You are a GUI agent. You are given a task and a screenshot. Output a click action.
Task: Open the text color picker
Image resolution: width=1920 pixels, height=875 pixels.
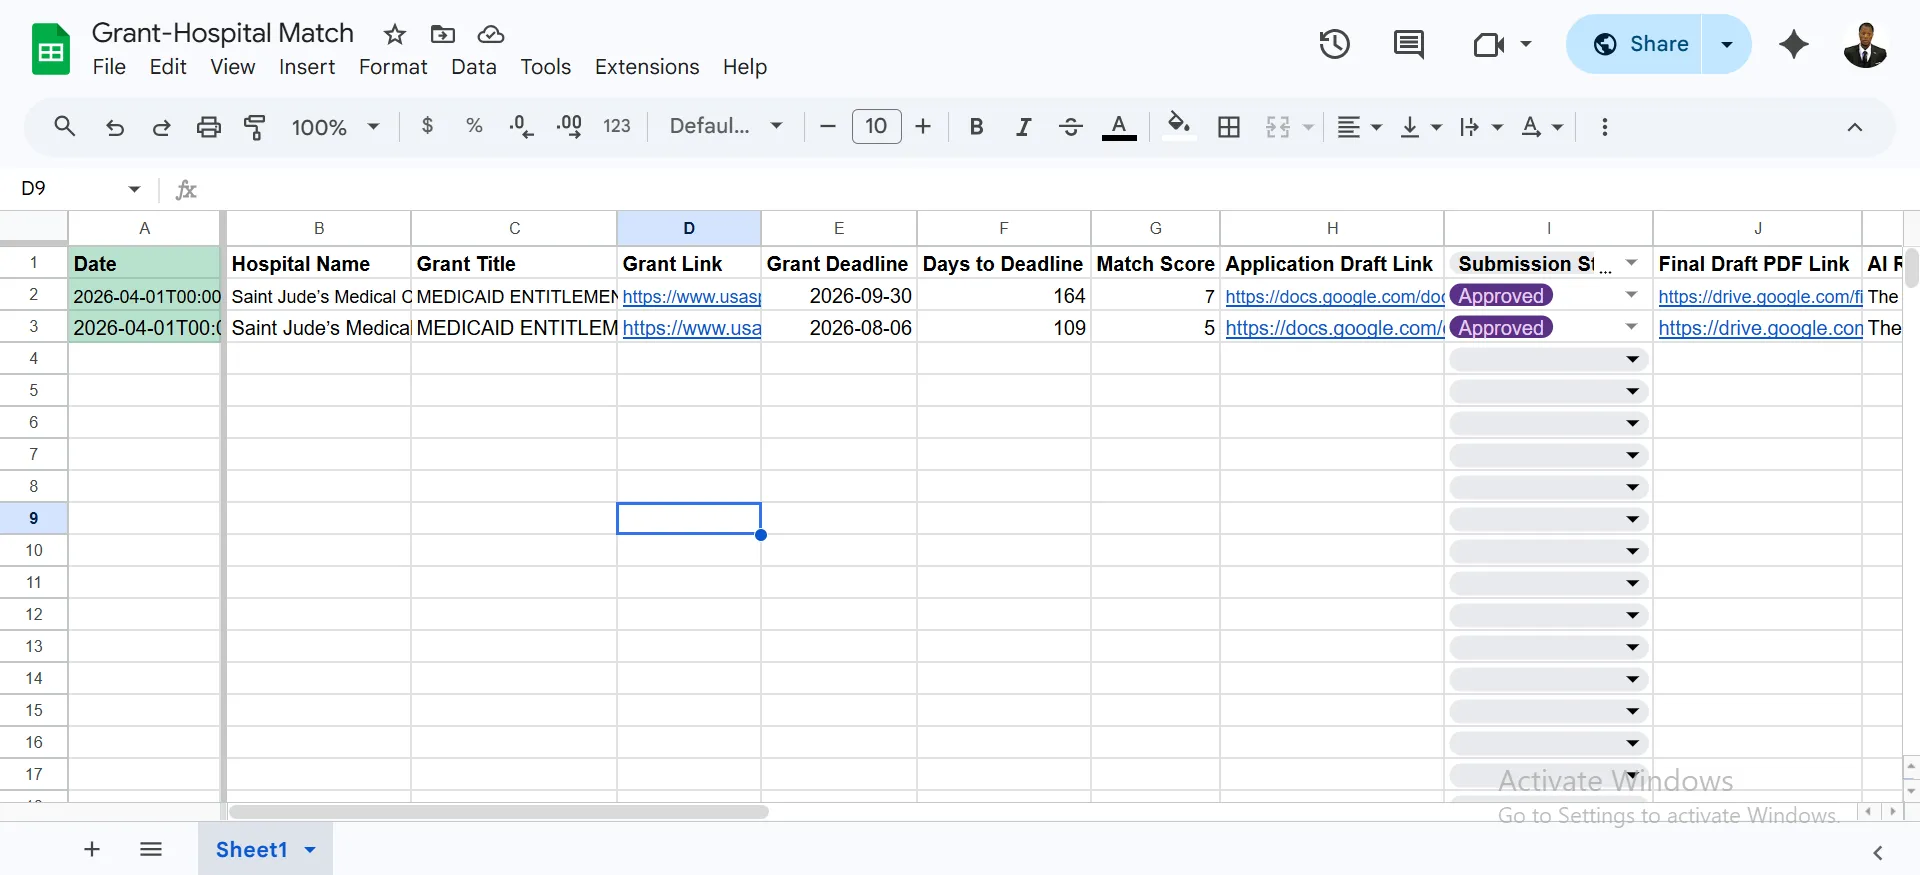pos(1119,127)
